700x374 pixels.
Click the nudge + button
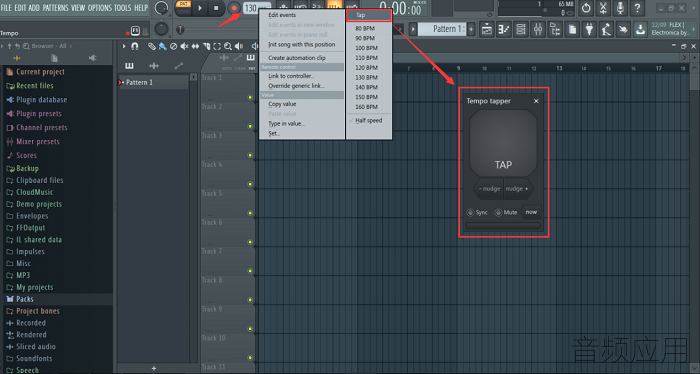(517, 189)
